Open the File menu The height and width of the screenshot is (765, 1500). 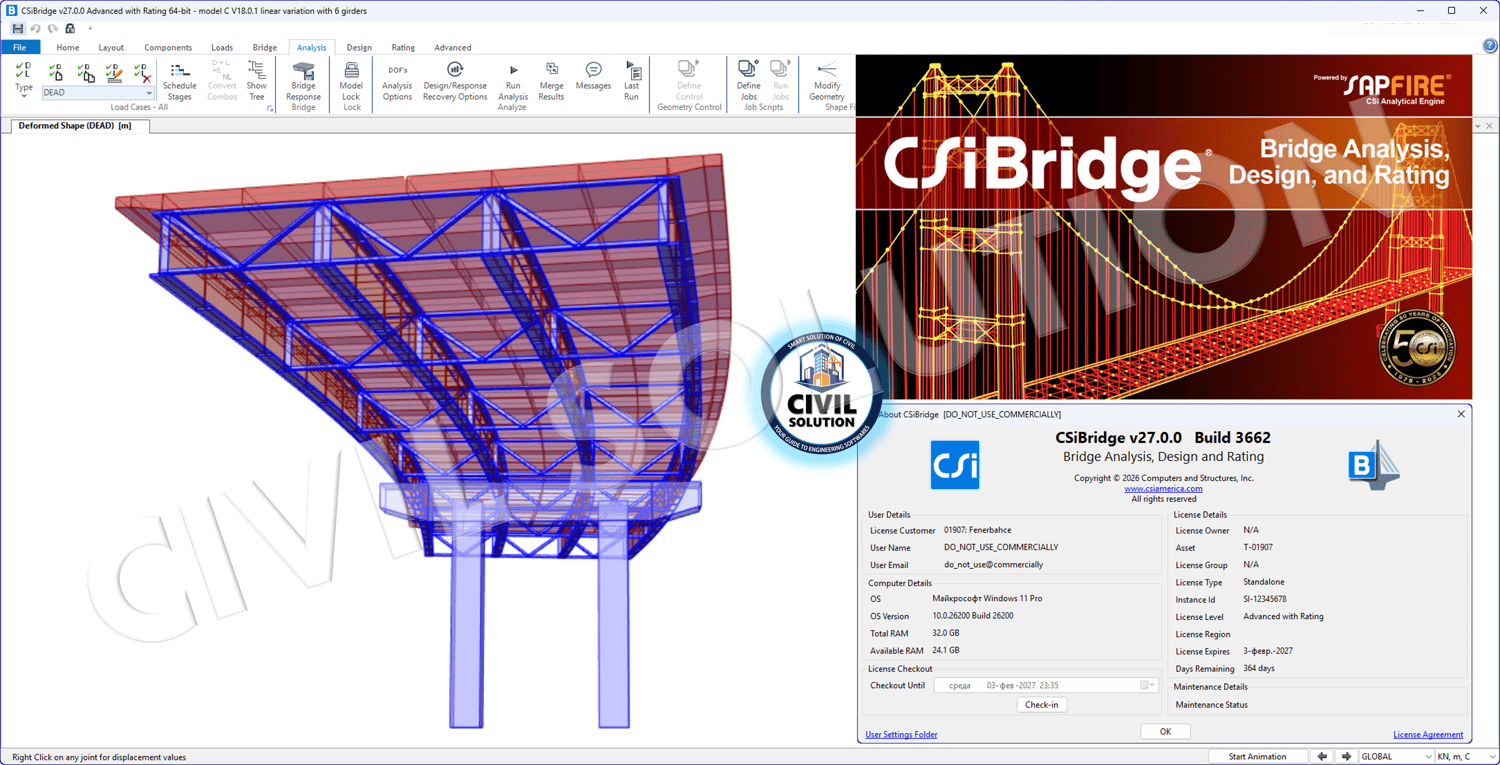tap(20, 47)
